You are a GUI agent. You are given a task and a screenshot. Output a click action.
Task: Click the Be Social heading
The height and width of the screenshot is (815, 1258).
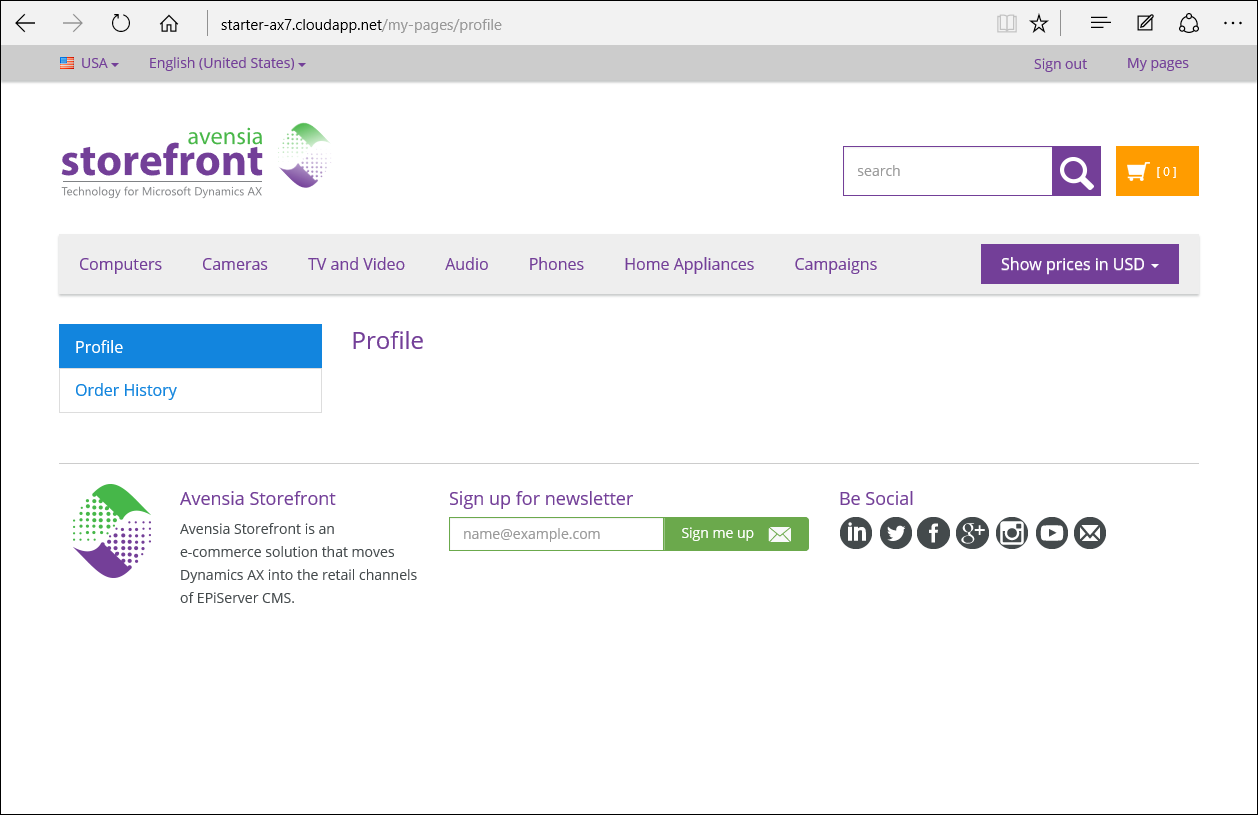tap(876, 498)
